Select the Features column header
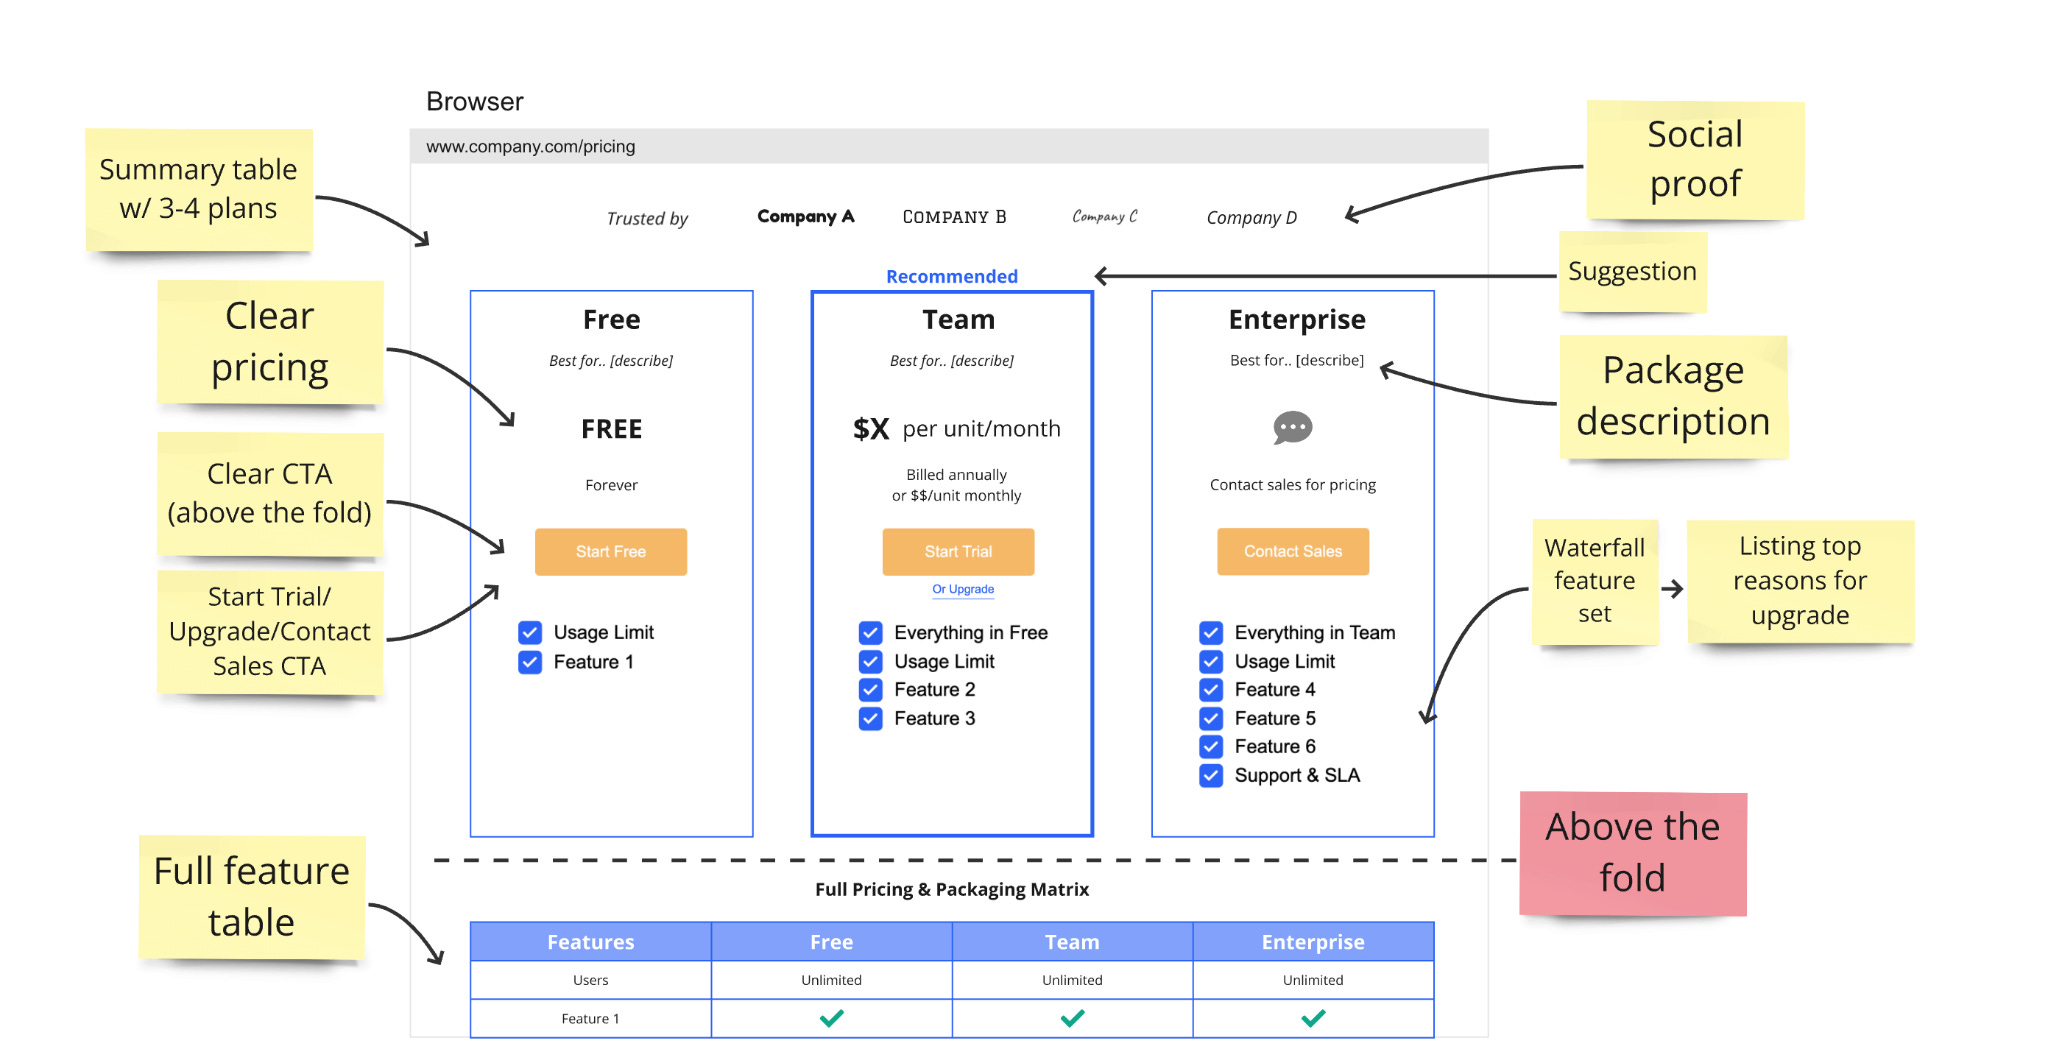Image resolution: width=2048 pixels, height=1051 pixels. 590,942
